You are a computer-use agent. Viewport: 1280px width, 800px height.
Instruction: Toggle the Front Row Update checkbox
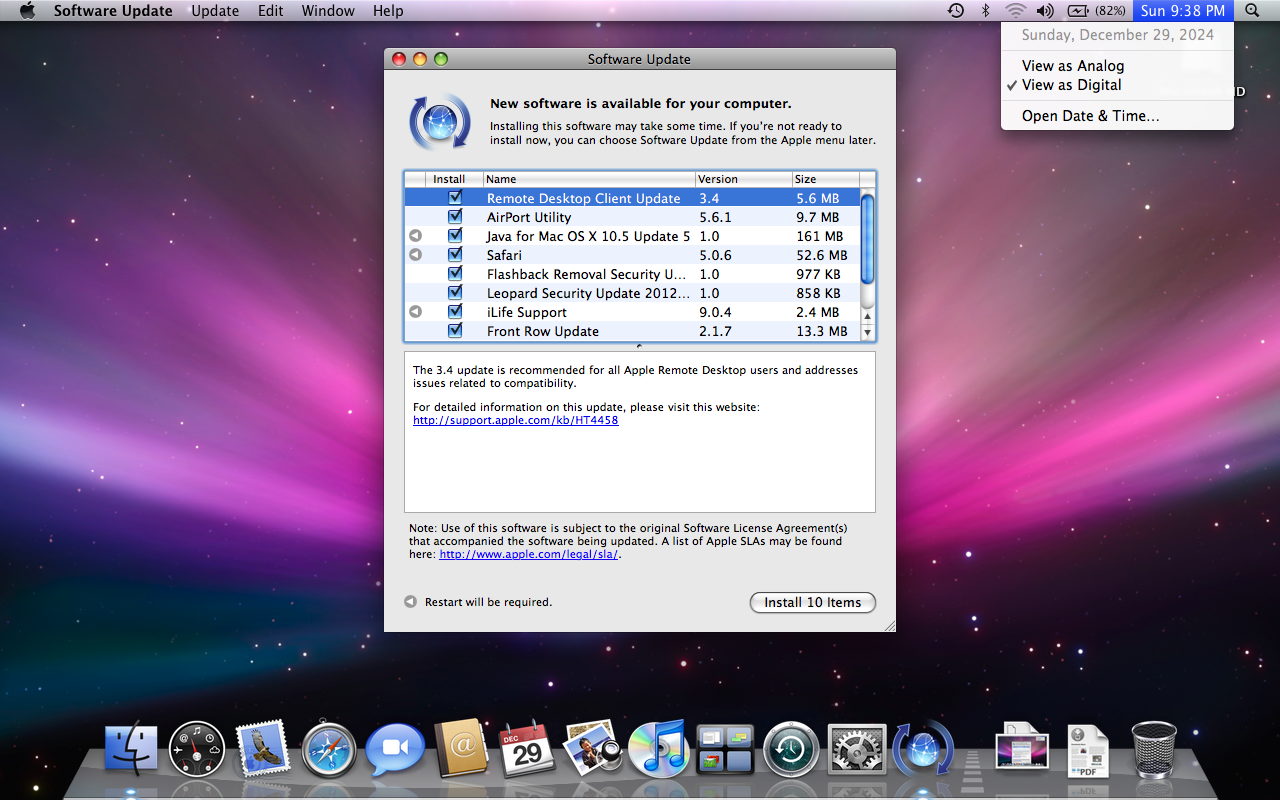[455, 330]
